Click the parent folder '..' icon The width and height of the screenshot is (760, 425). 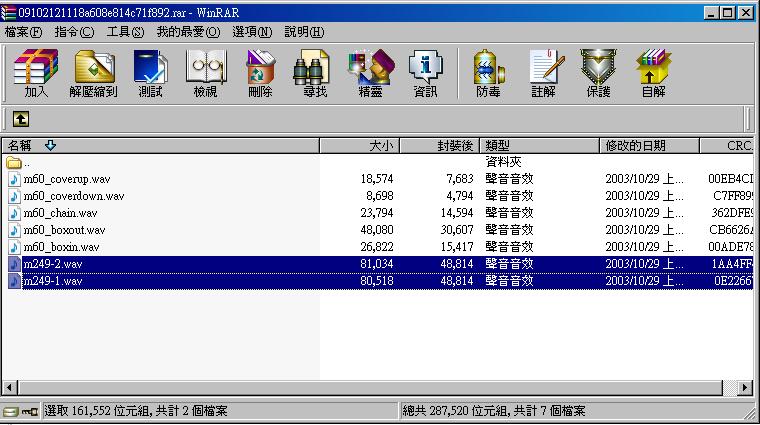(x=14, y=162)
